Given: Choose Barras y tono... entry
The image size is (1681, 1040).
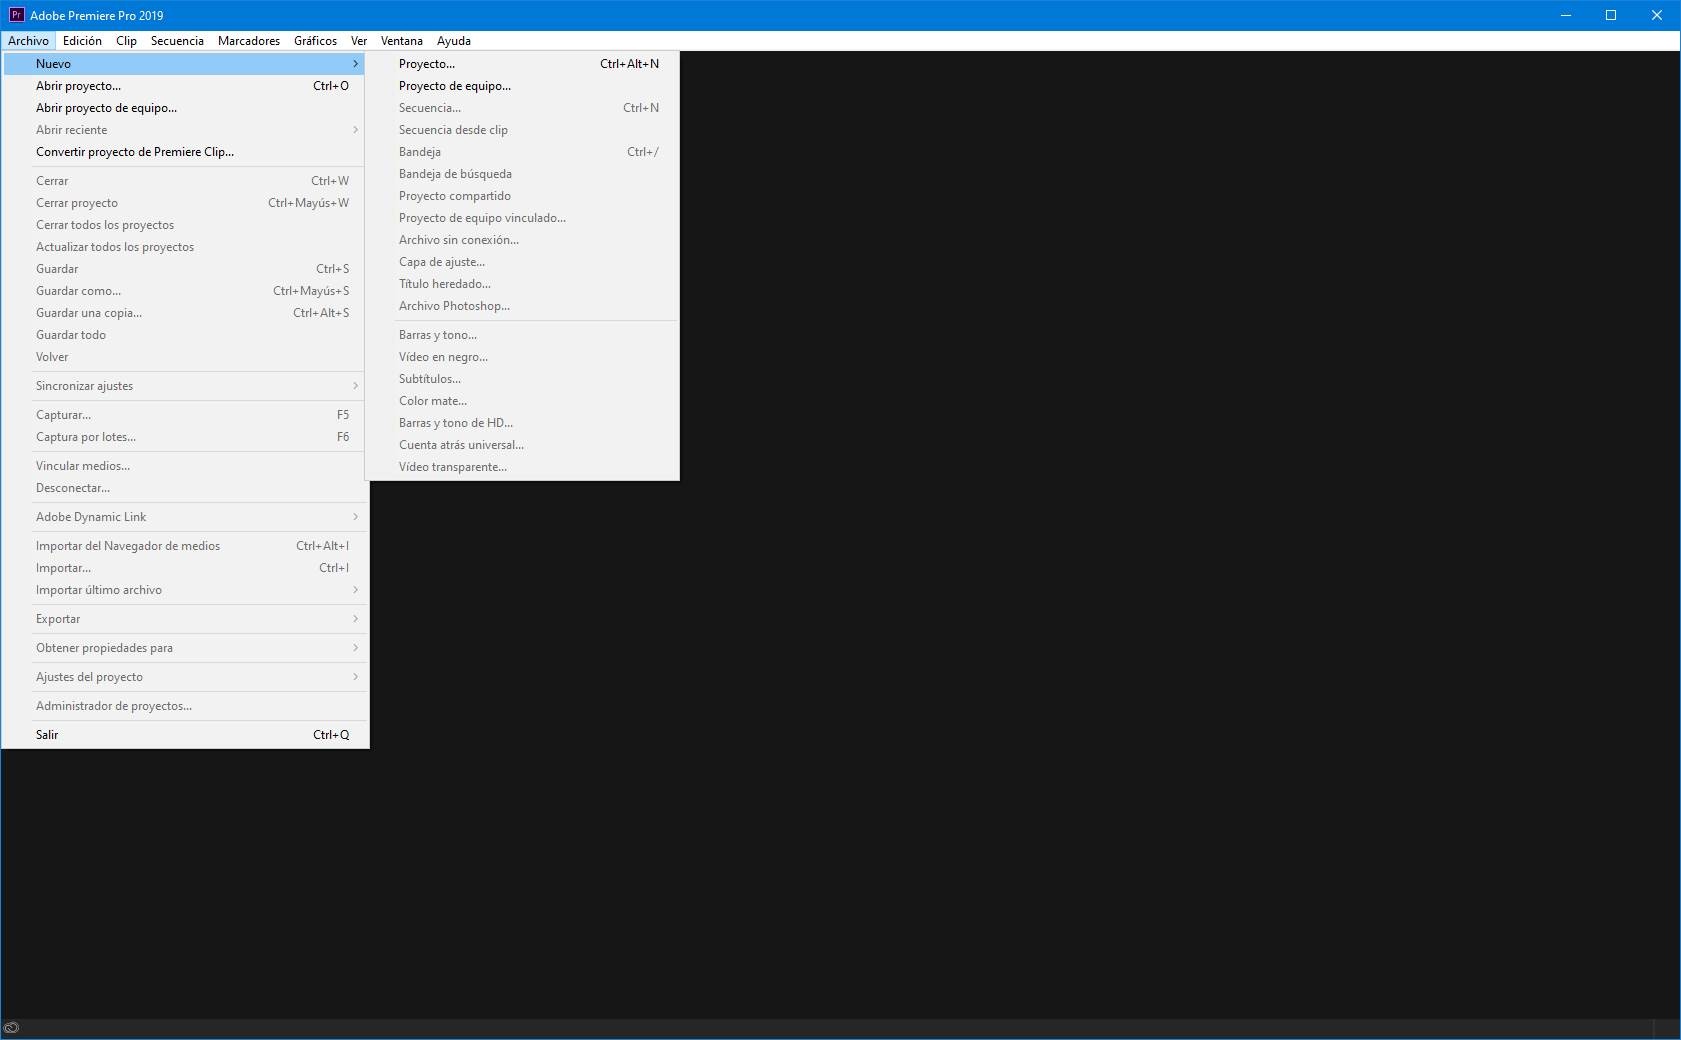Looking at the screenshot, I should (522, 335).
